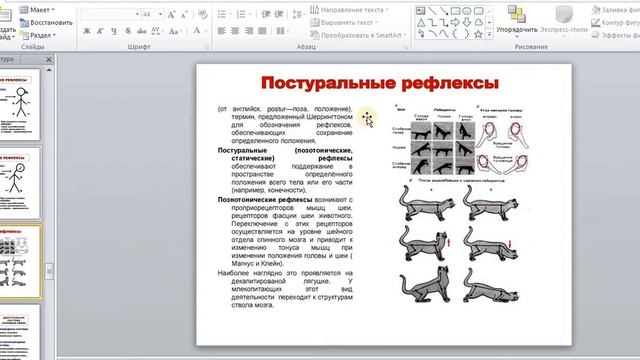640x360 pixels.
Task: Select the right brace shape
Action: (x=467, y=35)
